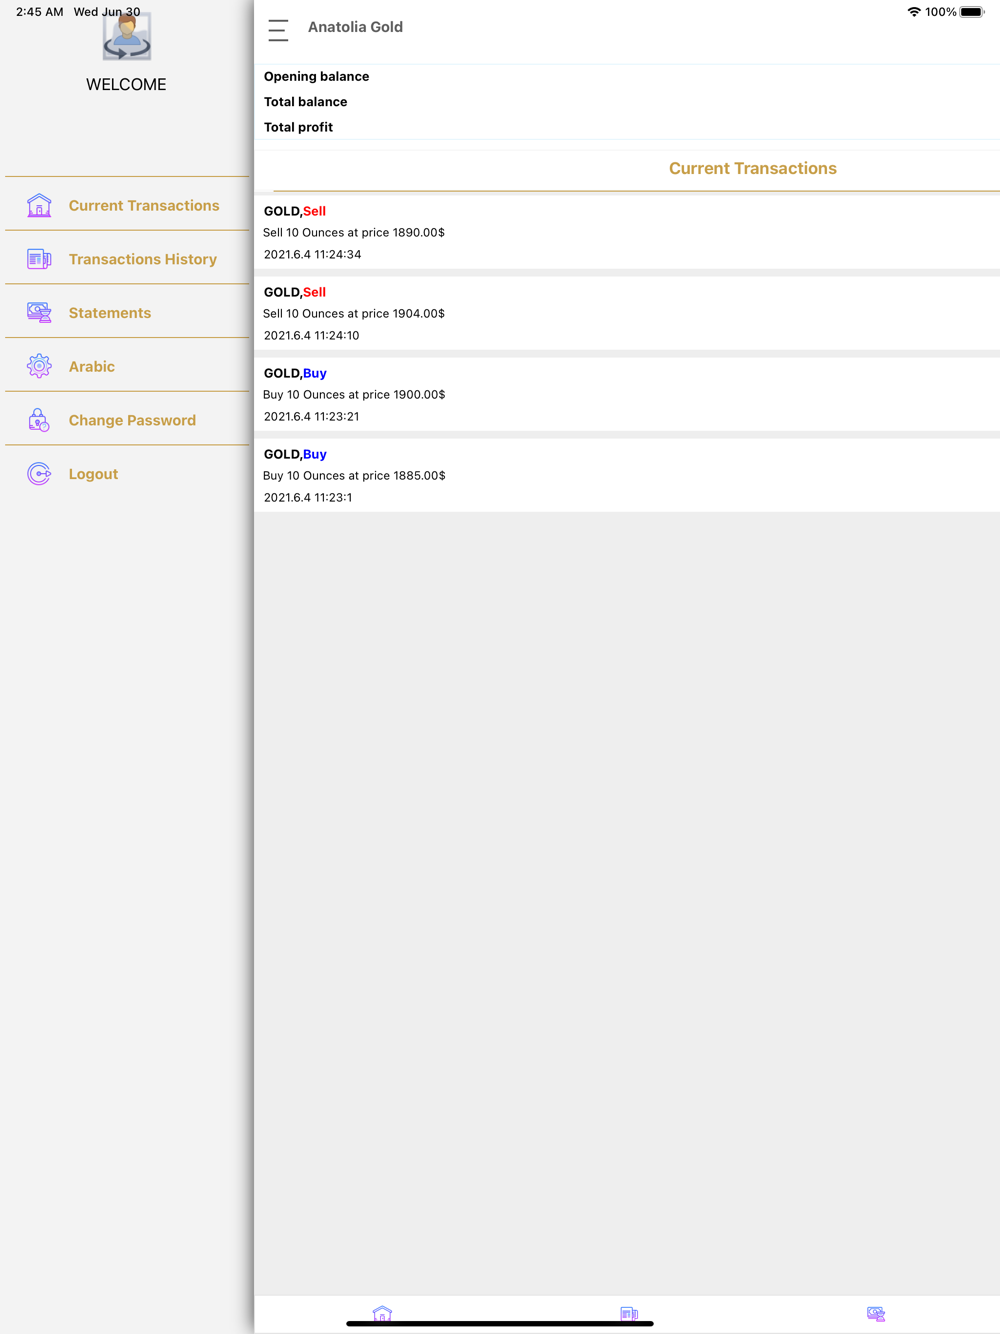Select the Sell at price 1904.00$ transaction
Viewport: 1000px width, 1334px height.
[627, 313]
